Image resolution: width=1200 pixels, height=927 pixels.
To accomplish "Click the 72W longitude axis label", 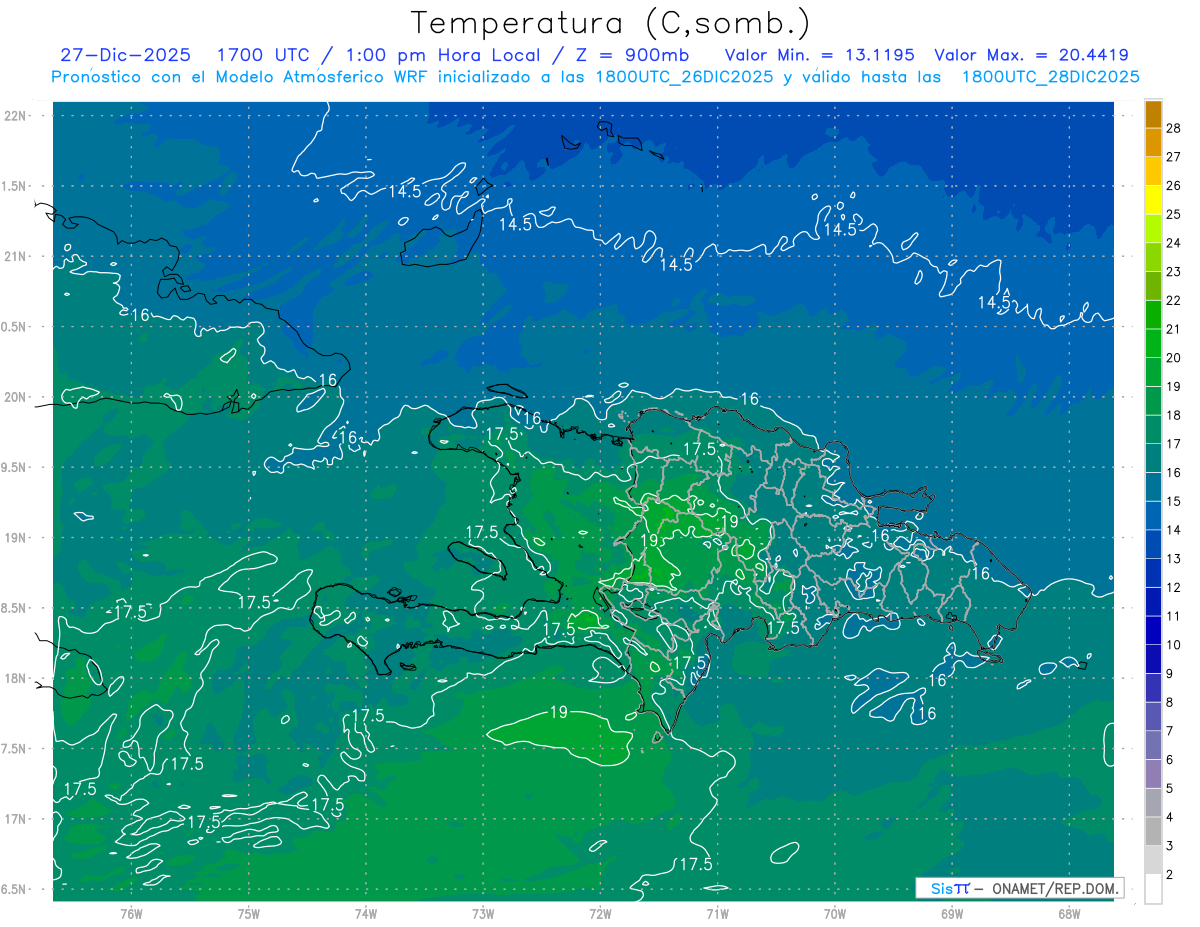I will tap(600, 914).
